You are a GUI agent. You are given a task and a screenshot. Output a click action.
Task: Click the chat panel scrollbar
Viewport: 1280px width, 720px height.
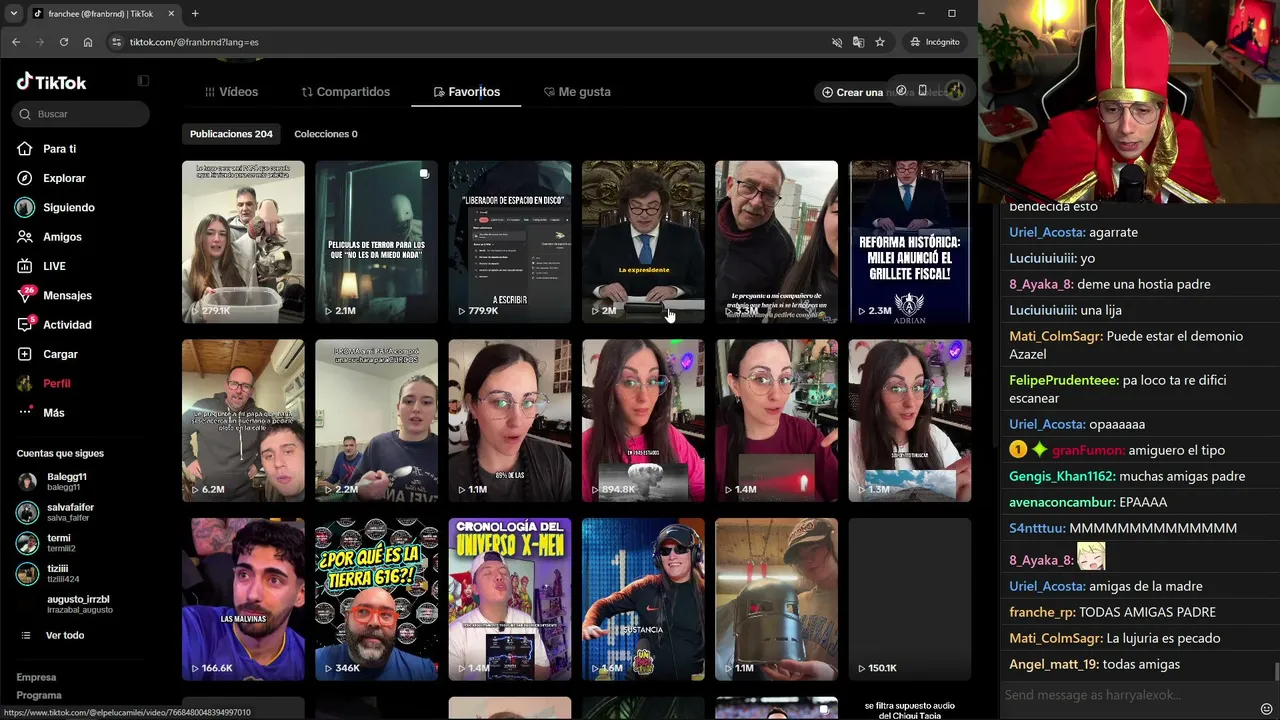[1277, 670]
